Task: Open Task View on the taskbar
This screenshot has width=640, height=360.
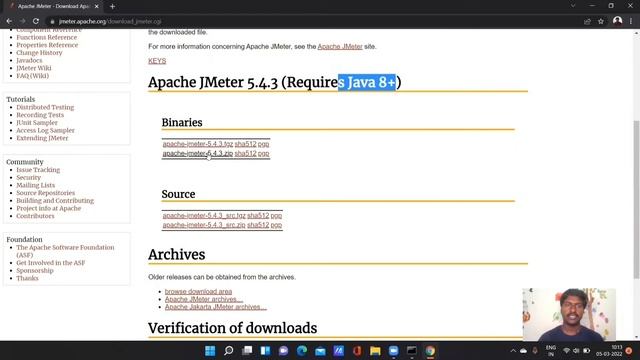Action: pyautogui.click(x=247, y=351)
